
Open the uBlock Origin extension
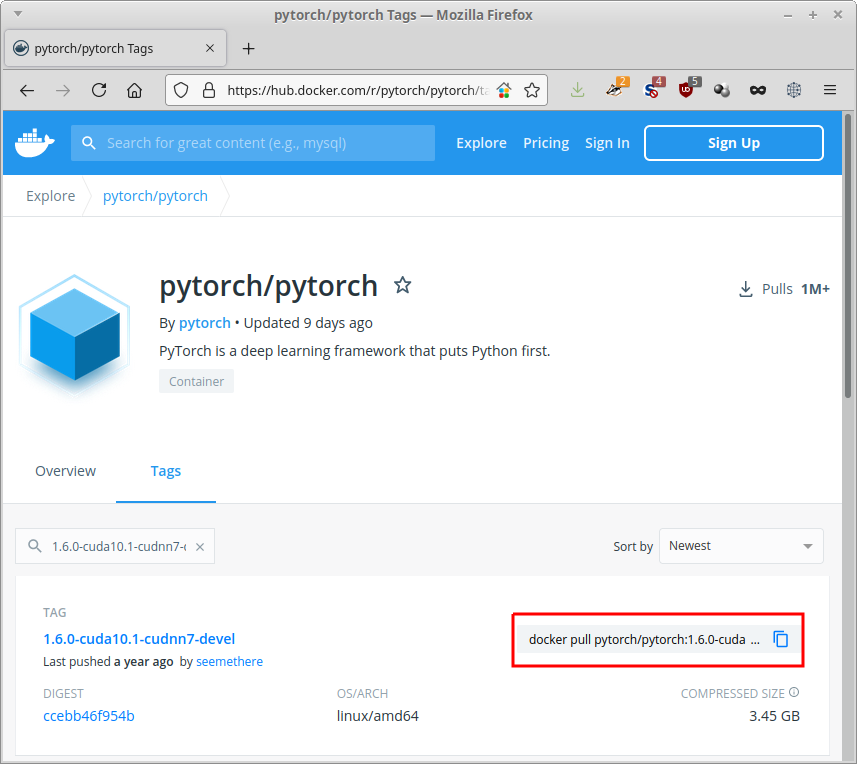pyautogui.click(x=687, y=89)
